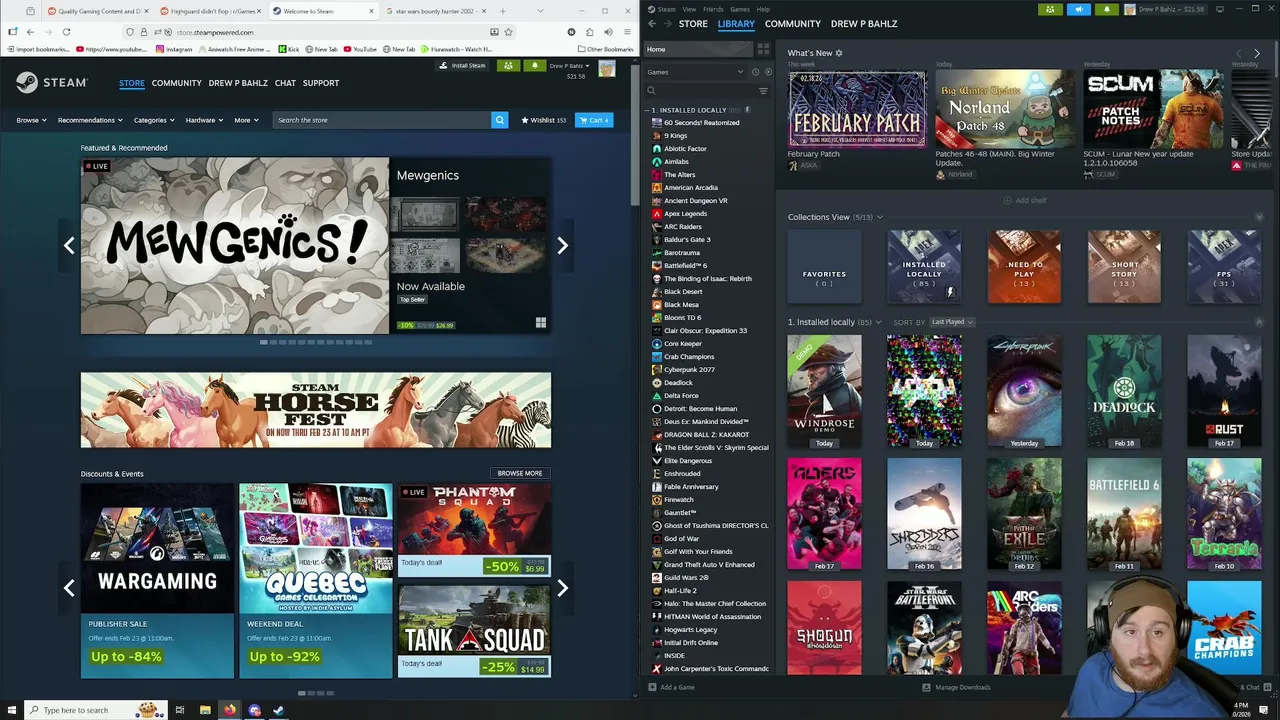1280x720 pixels.
Task: Open the Hardware dropdown in store nav
Action: click(x=204, y=120)
